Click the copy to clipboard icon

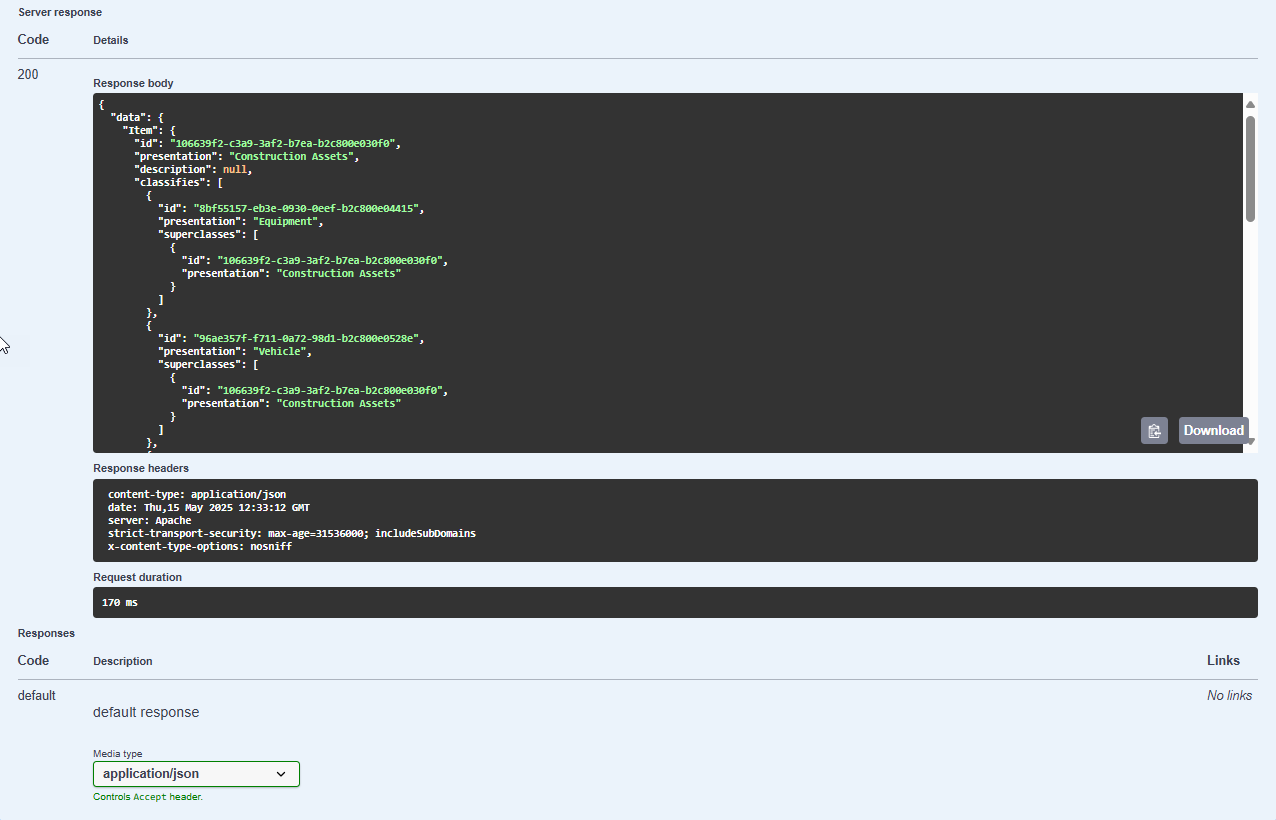coord(1154,431)
